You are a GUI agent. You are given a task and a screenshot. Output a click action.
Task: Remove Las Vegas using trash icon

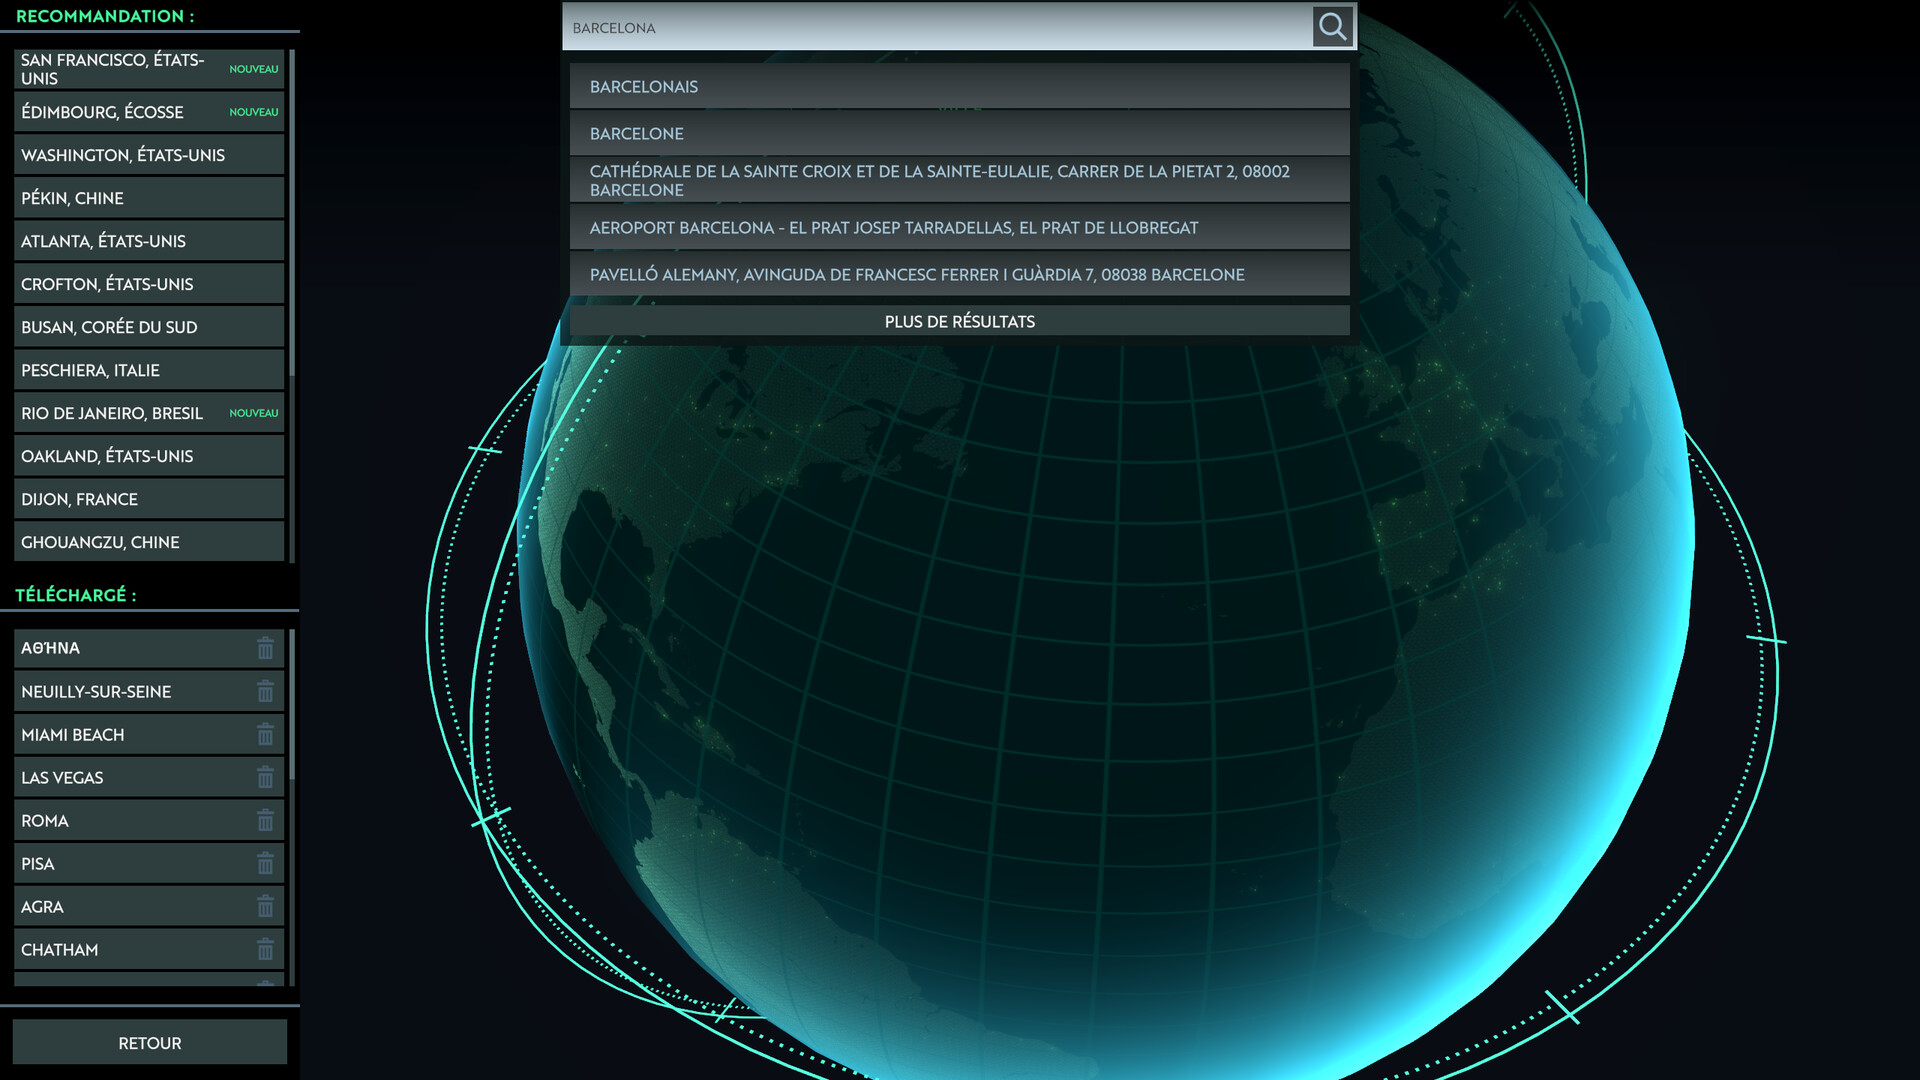[x=265, y=777]
